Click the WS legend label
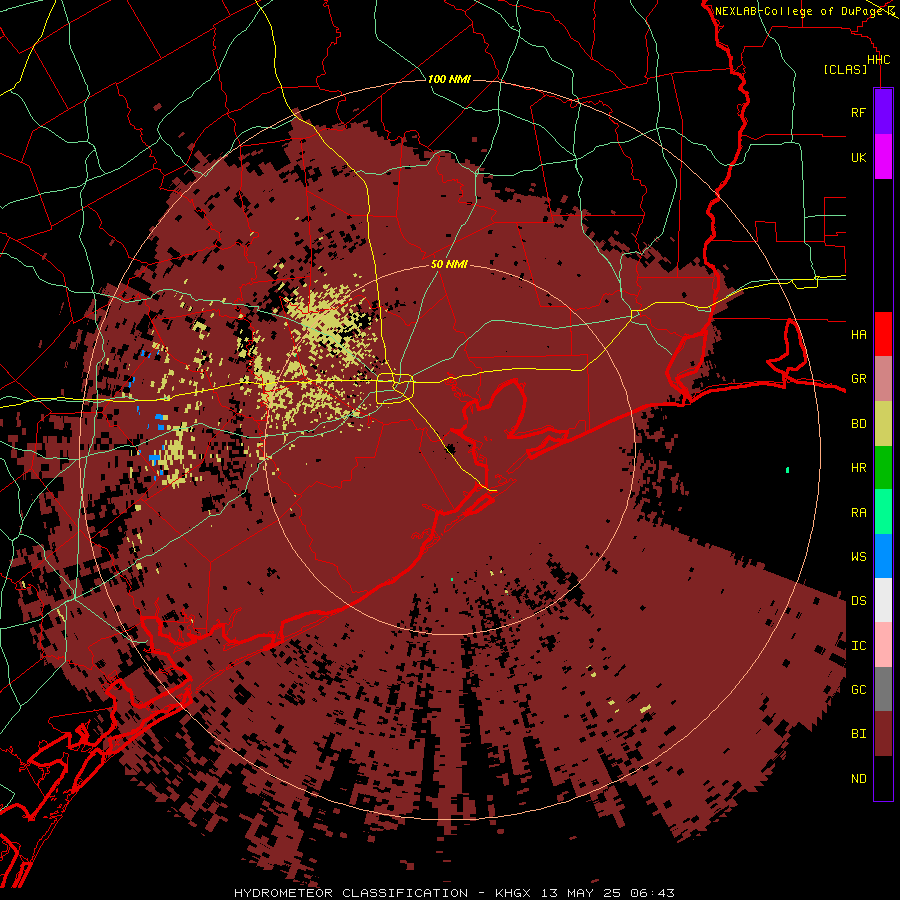 (859, 556)
